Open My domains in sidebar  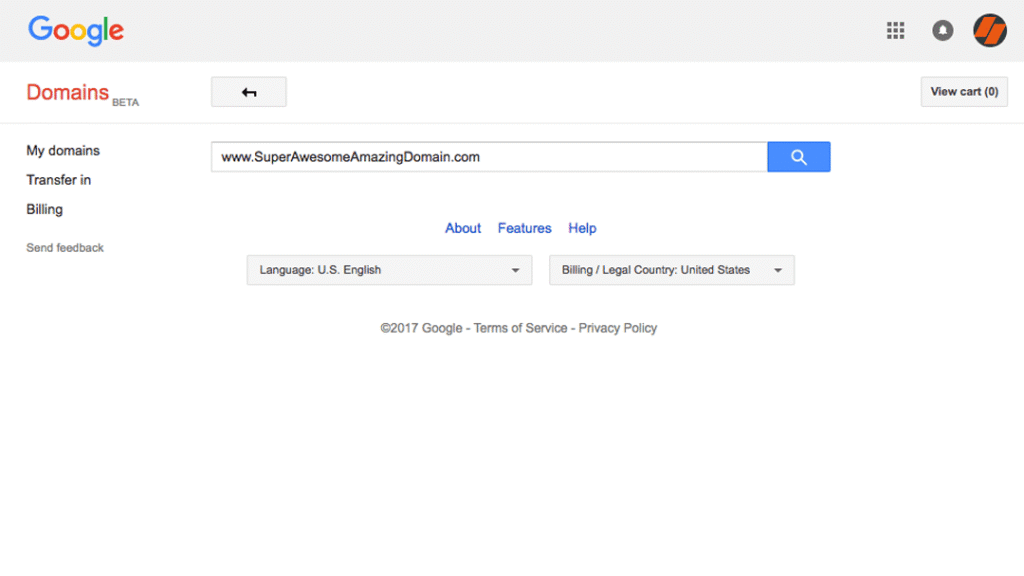tap(63, 151)
